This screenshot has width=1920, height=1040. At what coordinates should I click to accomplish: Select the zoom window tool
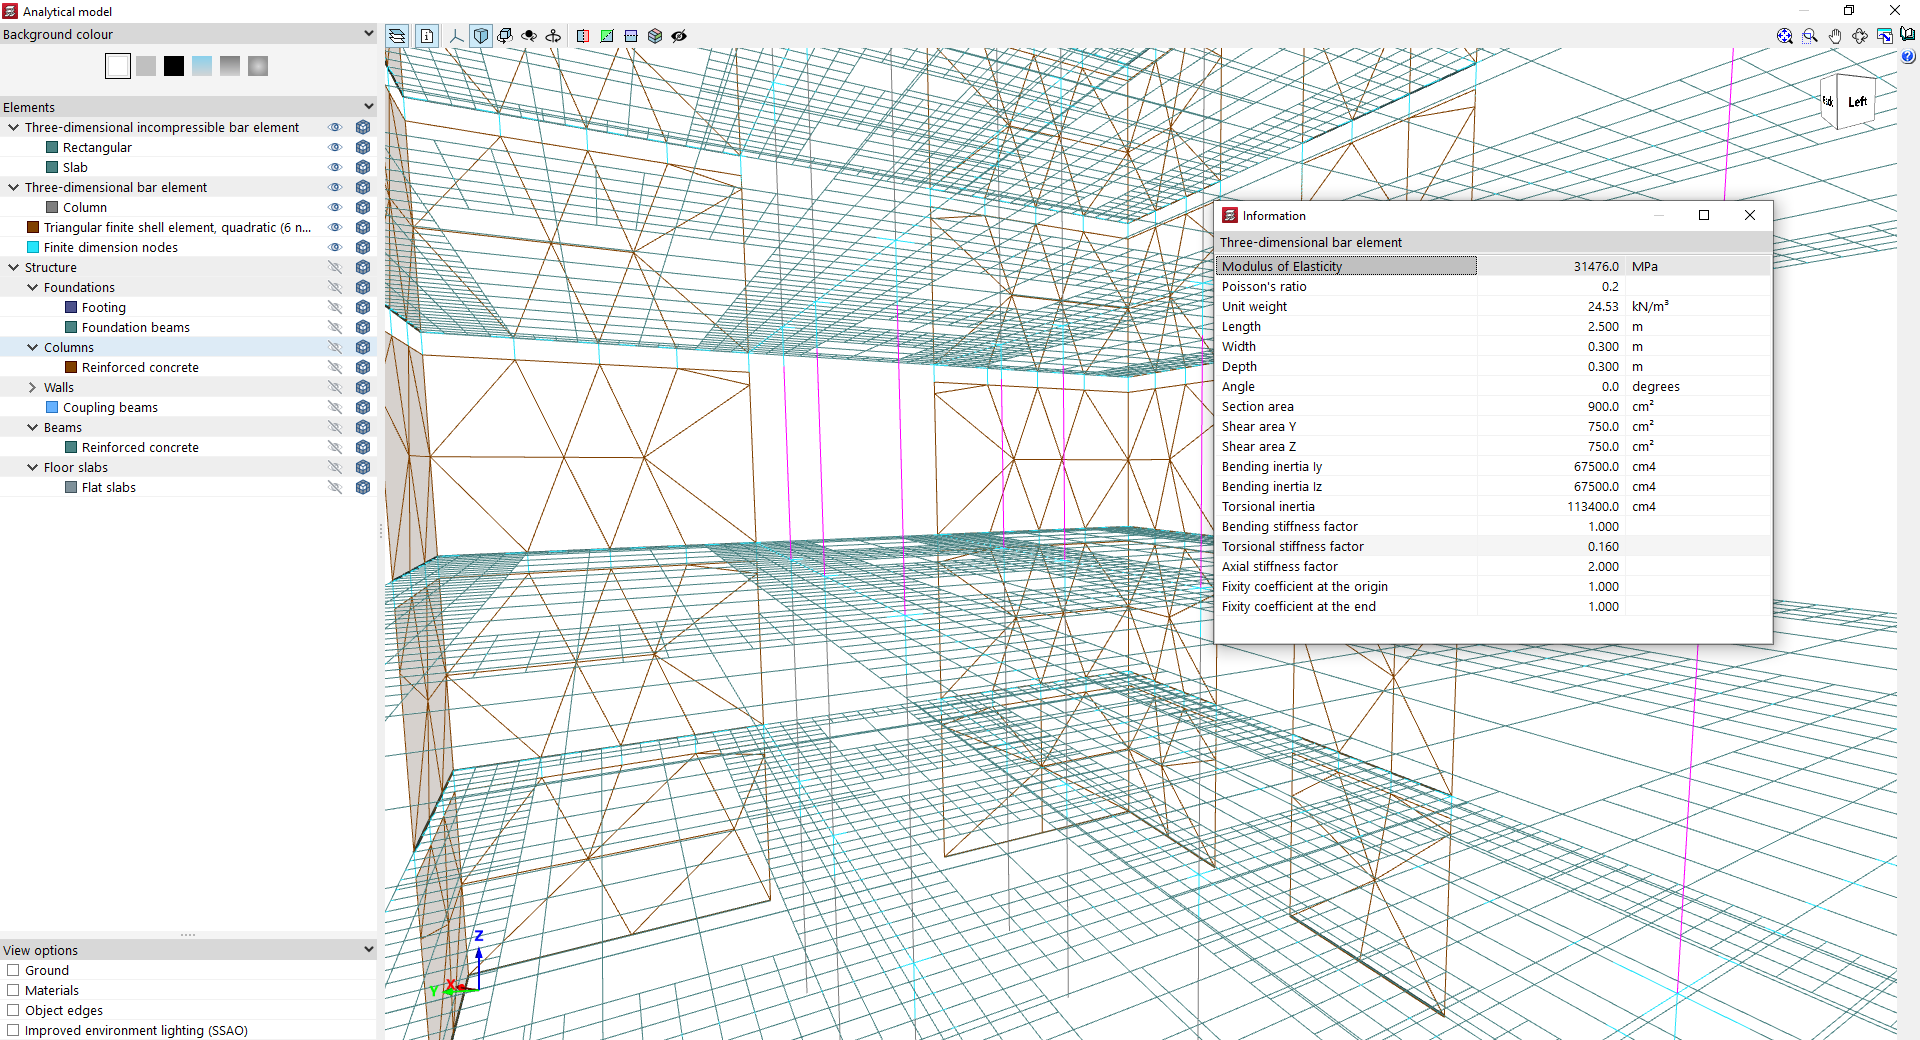coord(1809,36)
